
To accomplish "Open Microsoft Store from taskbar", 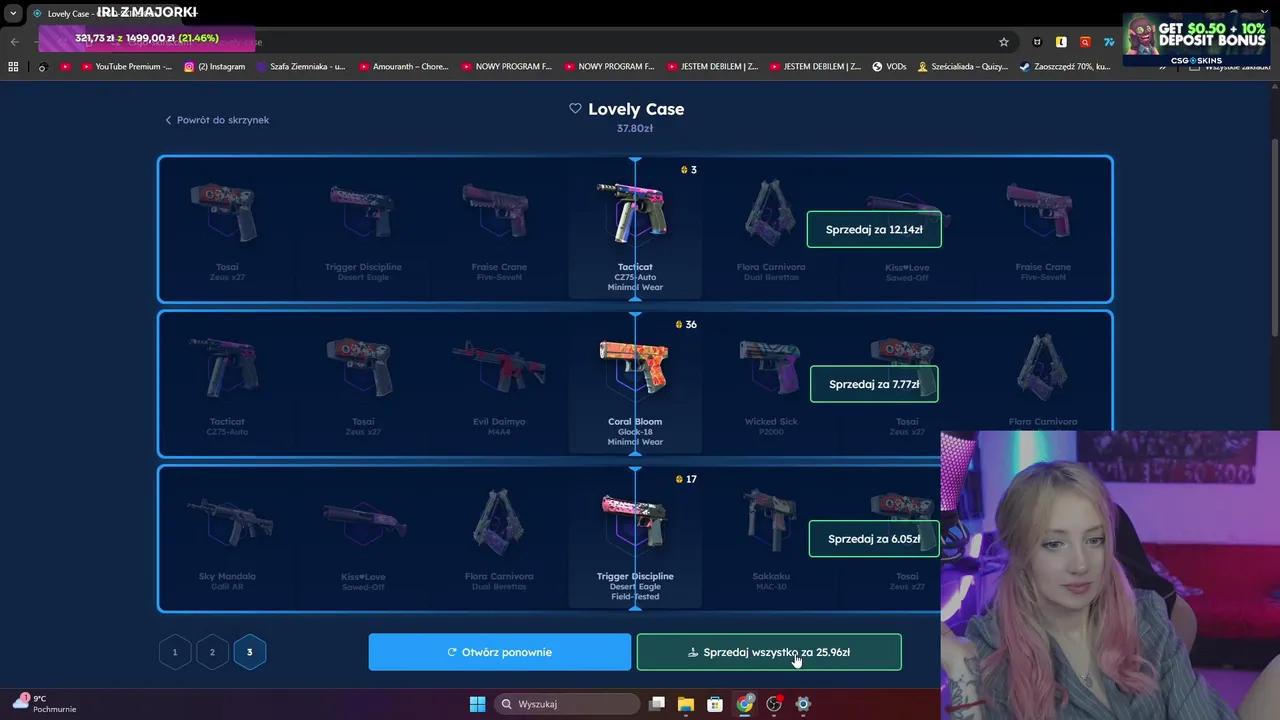I will click(715, 704).
